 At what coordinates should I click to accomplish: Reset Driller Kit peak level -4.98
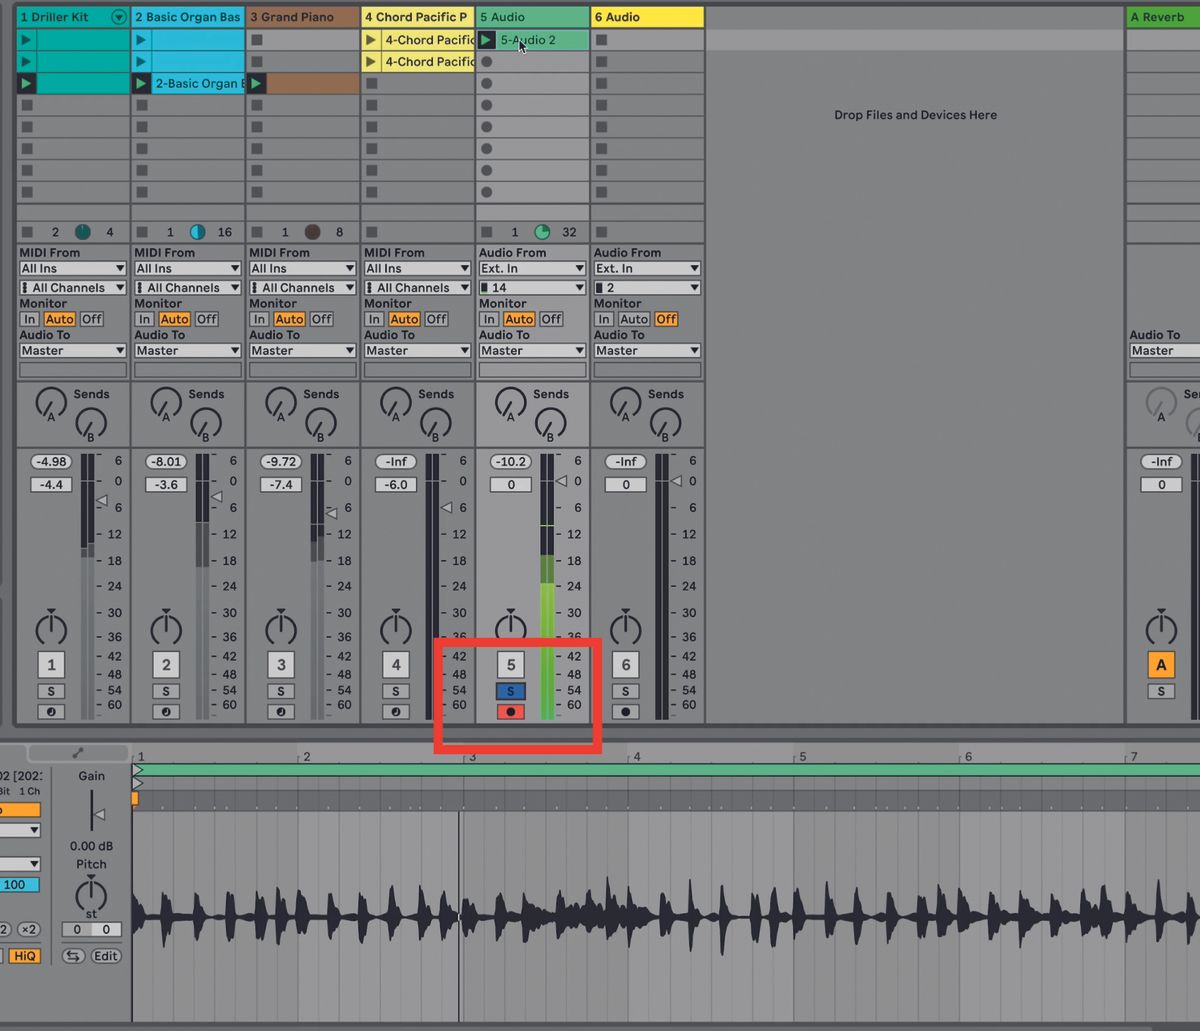51,462
